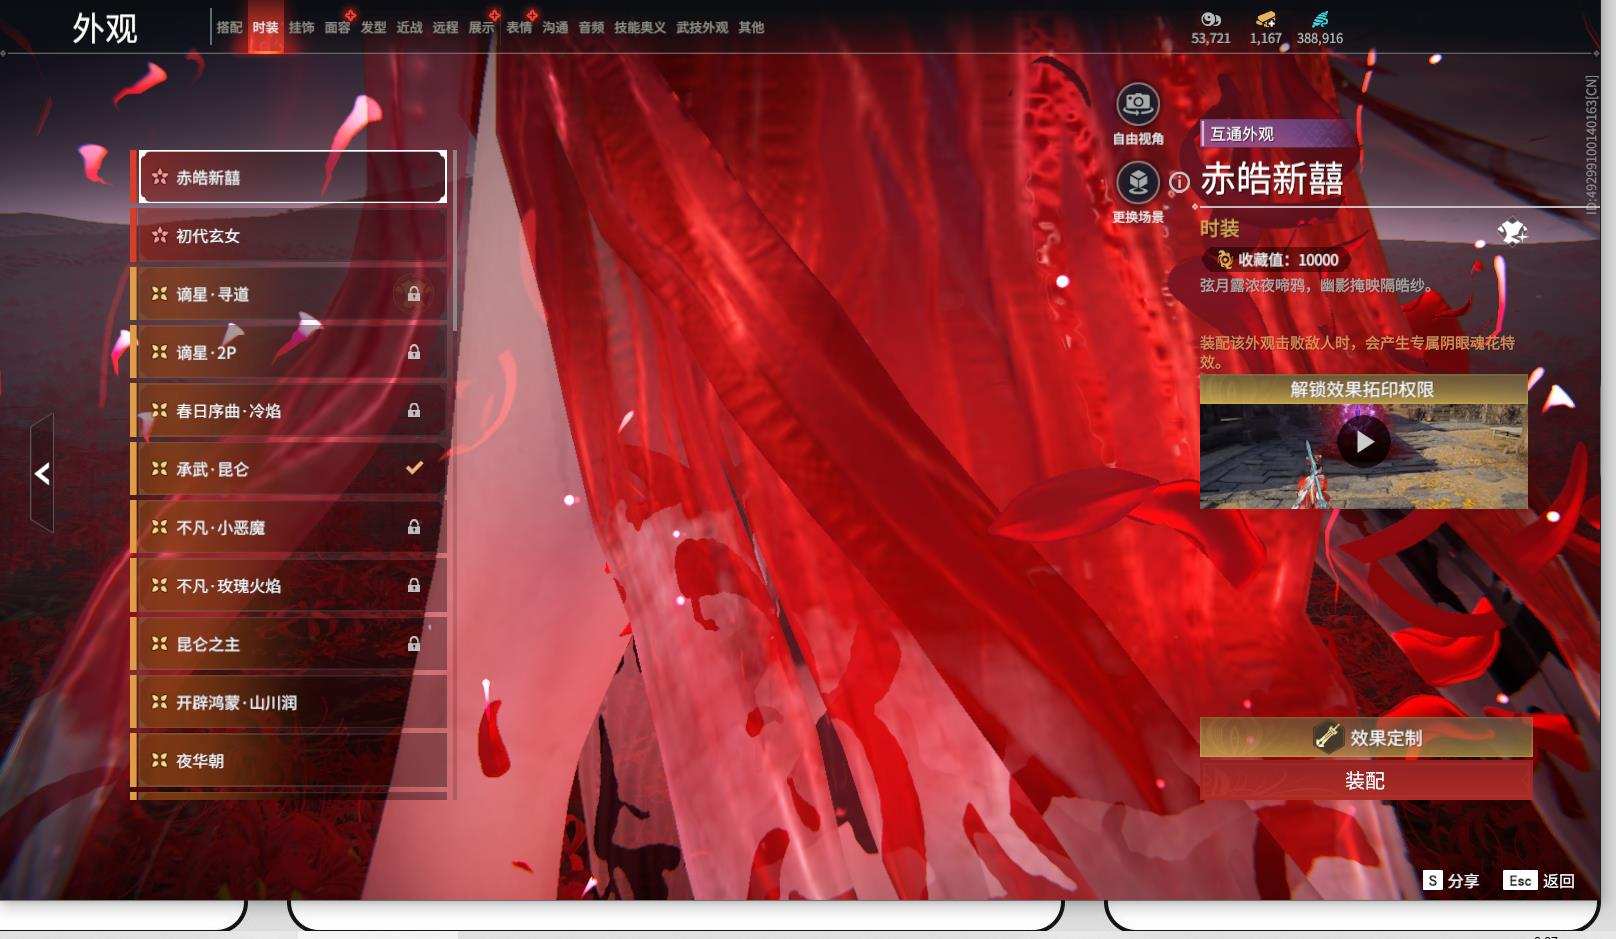
Task: Select the 滴星·寻道 outfit
Action: [290, 294]
